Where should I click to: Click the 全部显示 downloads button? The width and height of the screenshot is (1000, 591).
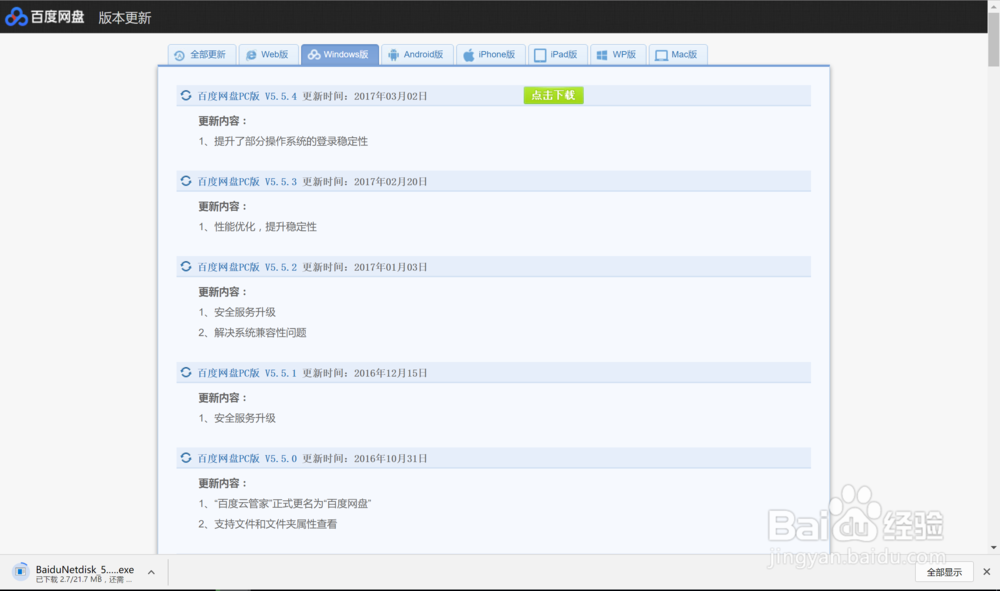[944, 572]
